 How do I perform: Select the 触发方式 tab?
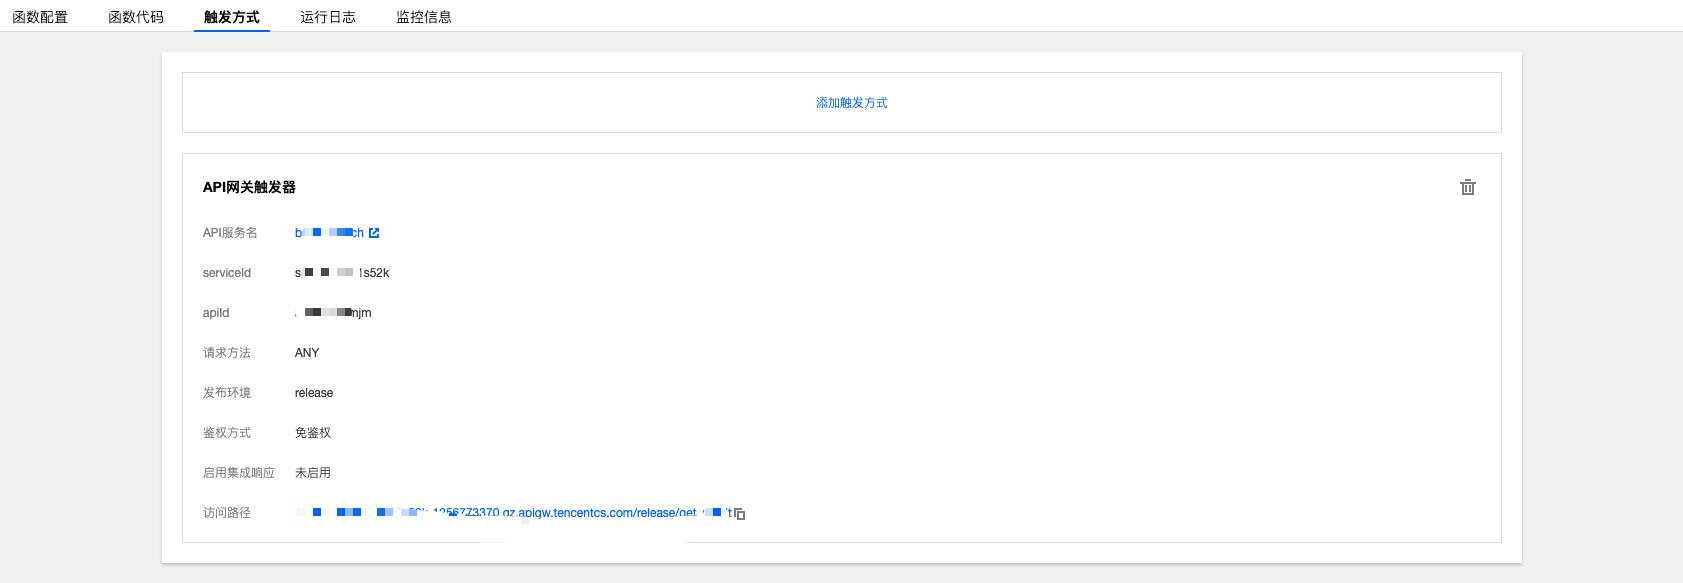pos(232,17)
